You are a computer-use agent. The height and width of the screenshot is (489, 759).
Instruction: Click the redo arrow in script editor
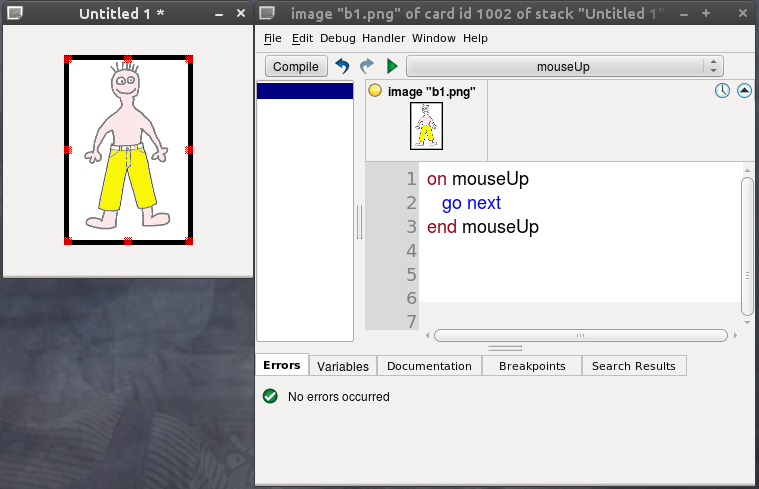click(x=366, y=66)
